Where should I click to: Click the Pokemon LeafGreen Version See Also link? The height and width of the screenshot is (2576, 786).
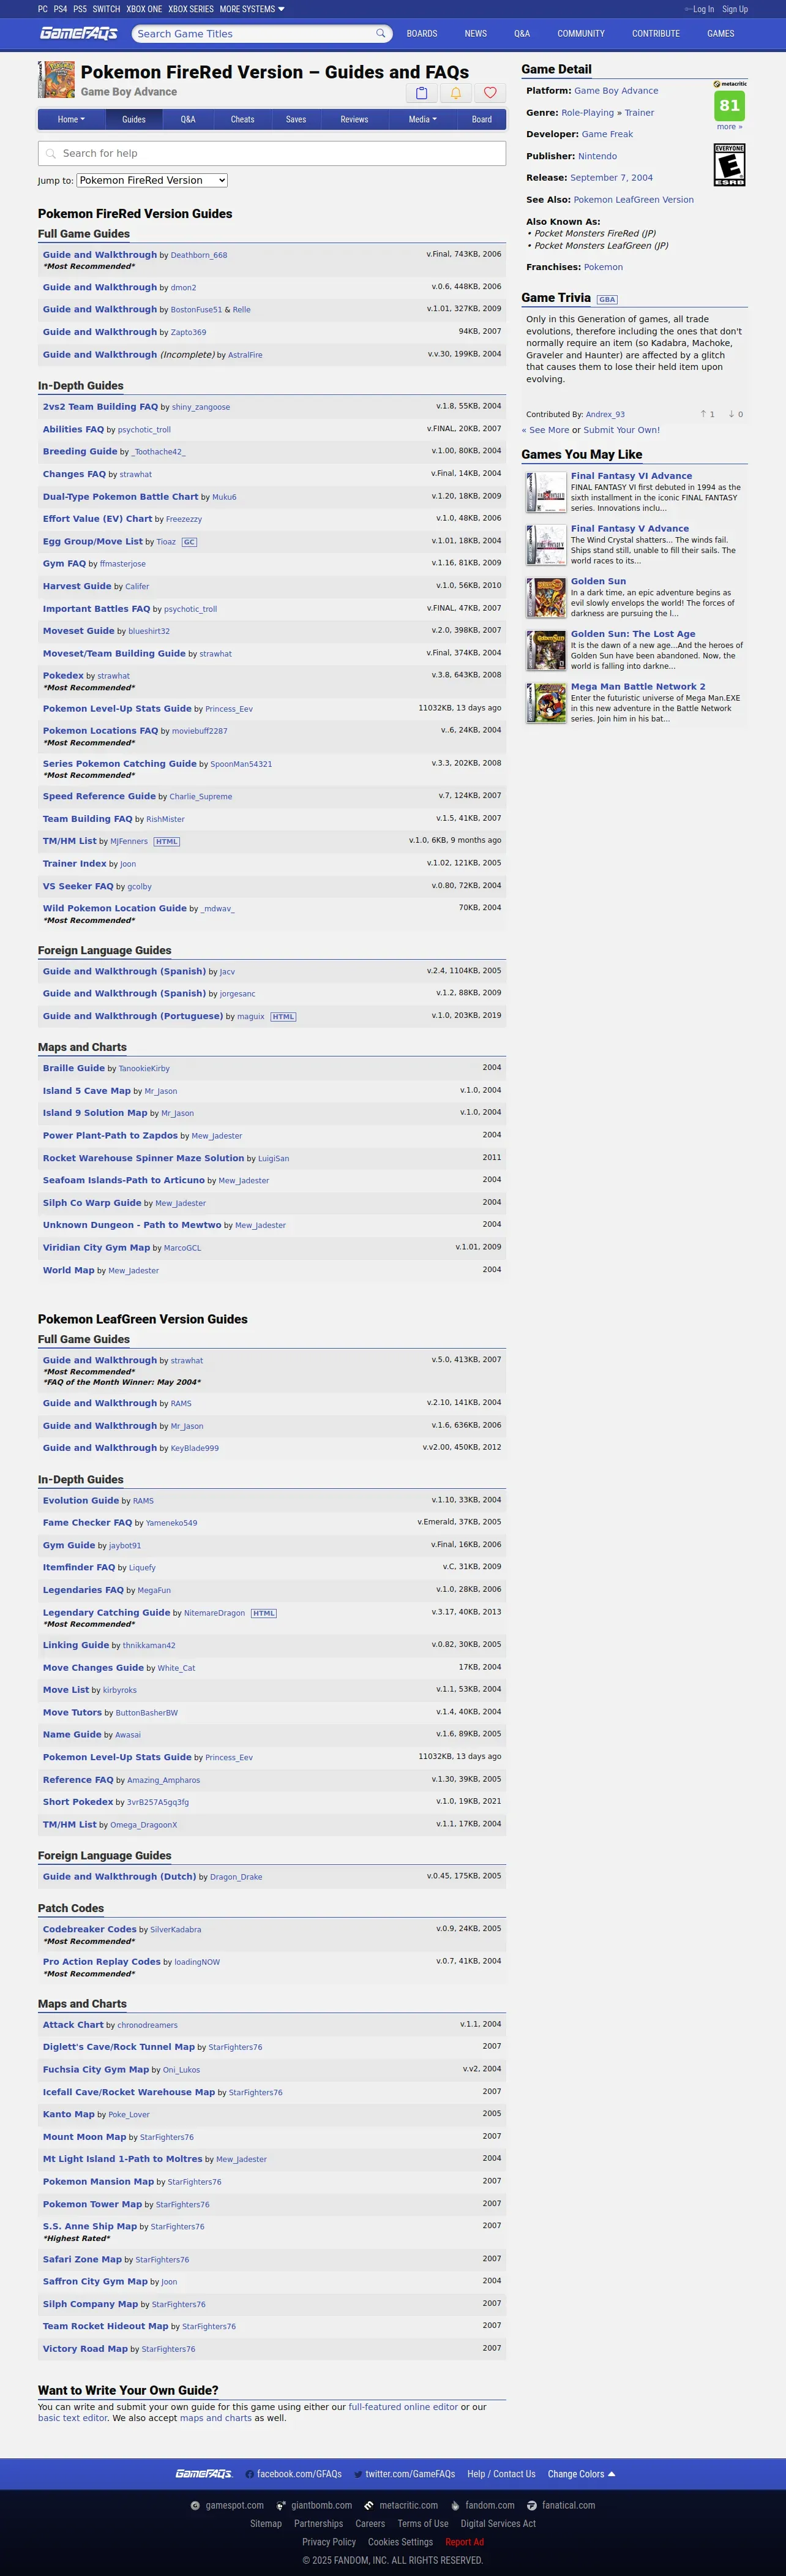(x=634, y=200)
